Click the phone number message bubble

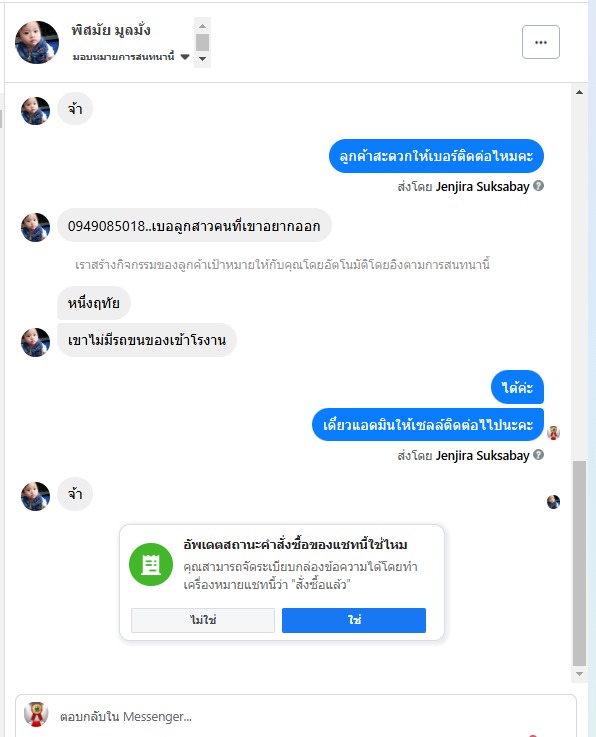pos(194,226)
